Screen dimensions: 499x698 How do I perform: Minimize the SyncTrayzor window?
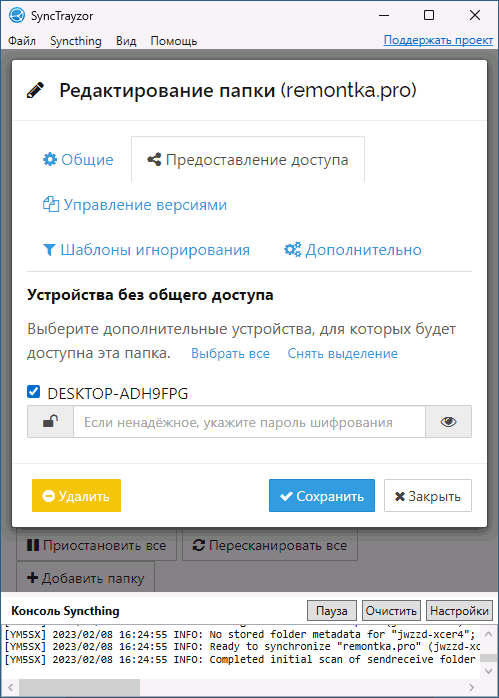tap(384, 16)
